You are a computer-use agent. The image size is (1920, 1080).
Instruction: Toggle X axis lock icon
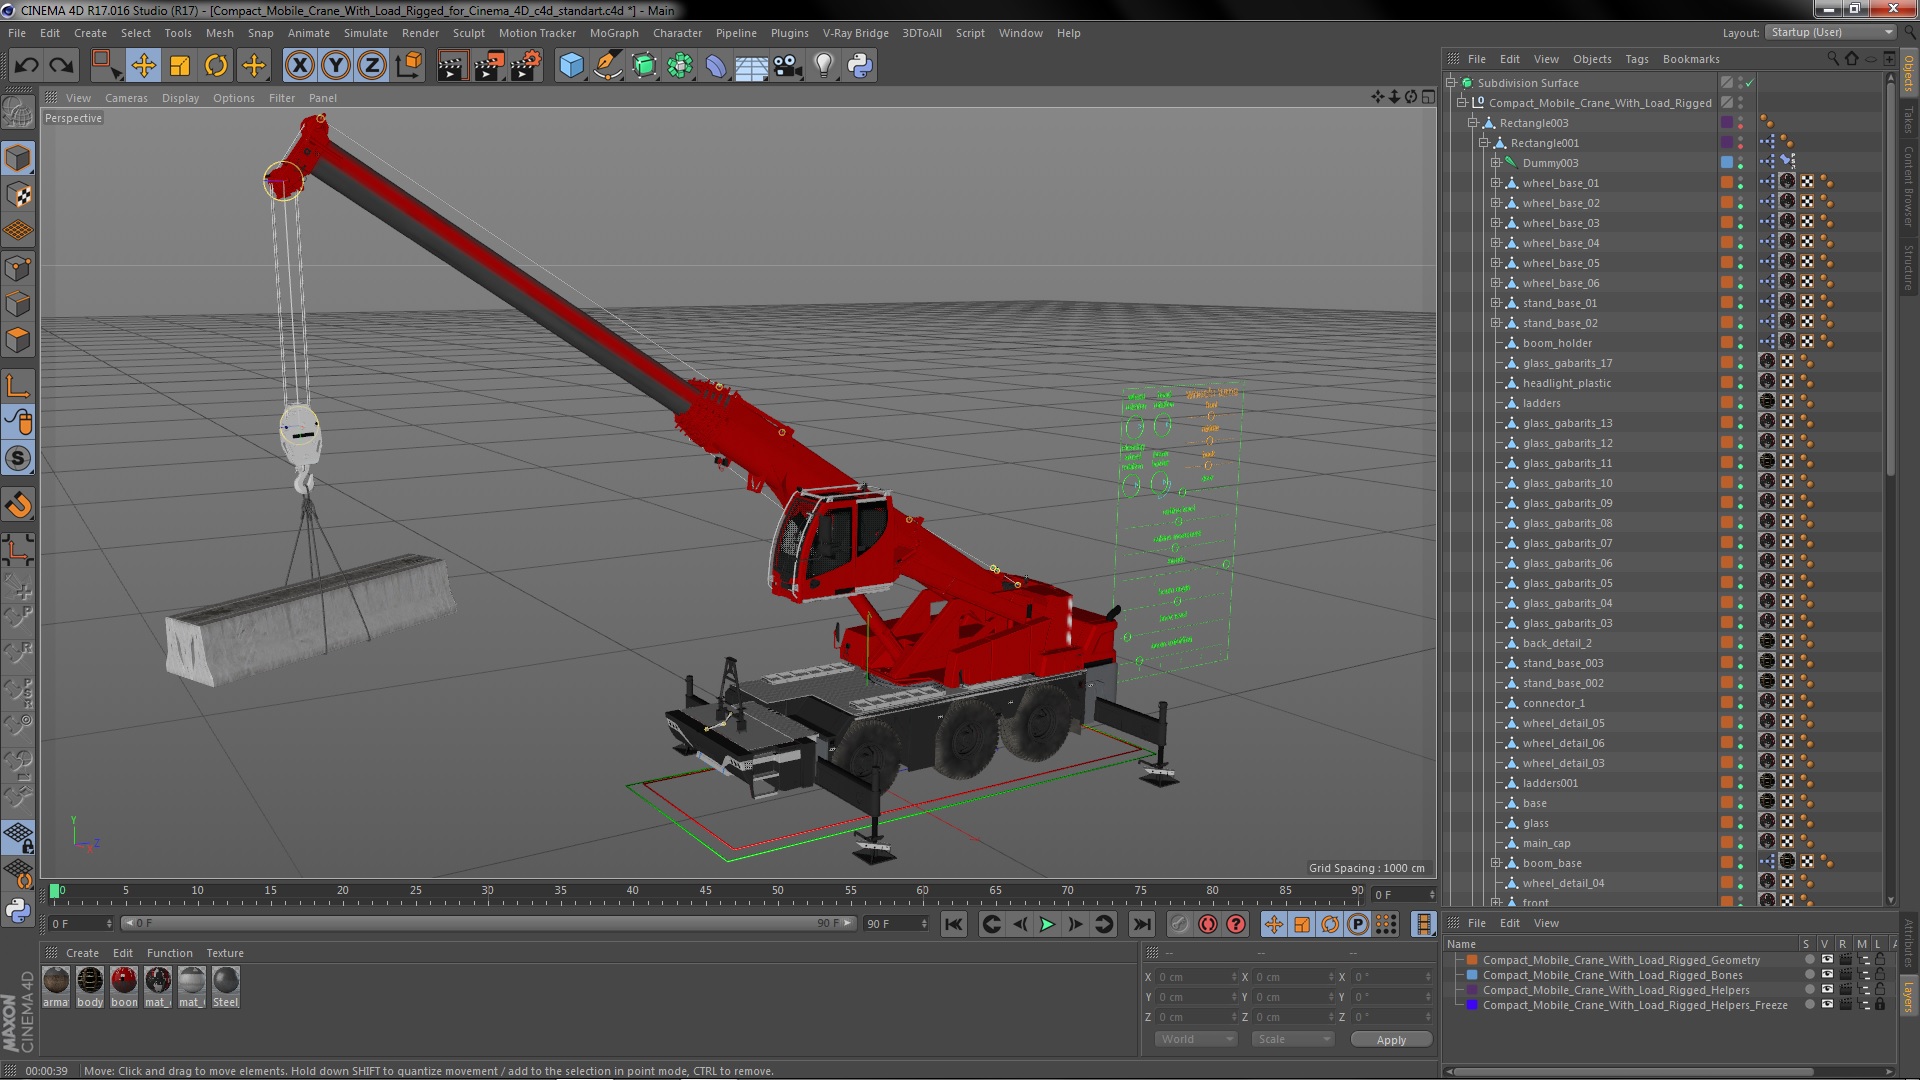(x=299, y=66)
